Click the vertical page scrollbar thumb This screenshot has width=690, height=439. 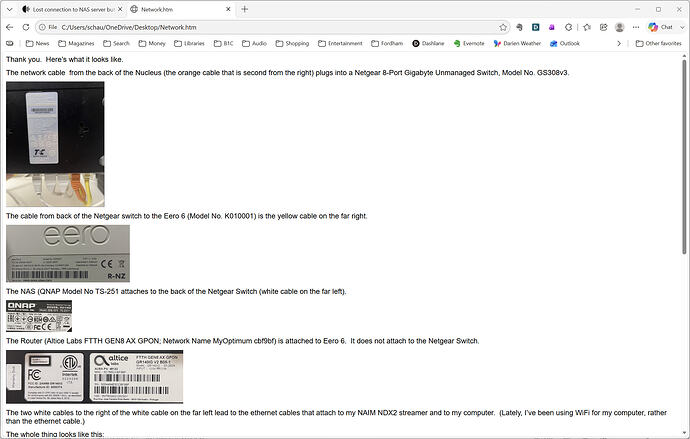click(x=684, y=156)
